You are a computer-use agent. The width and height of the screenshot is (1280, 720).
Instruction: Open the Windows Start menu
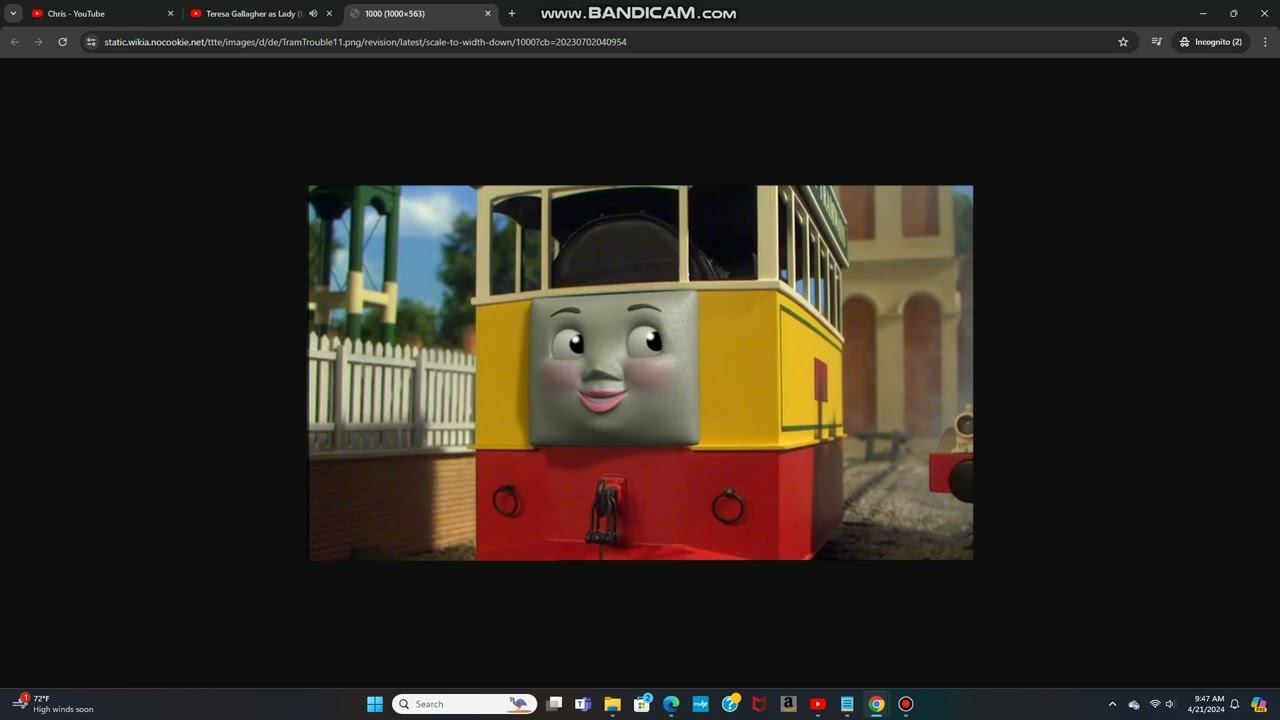pyautogui.click(x=375, y=704)
